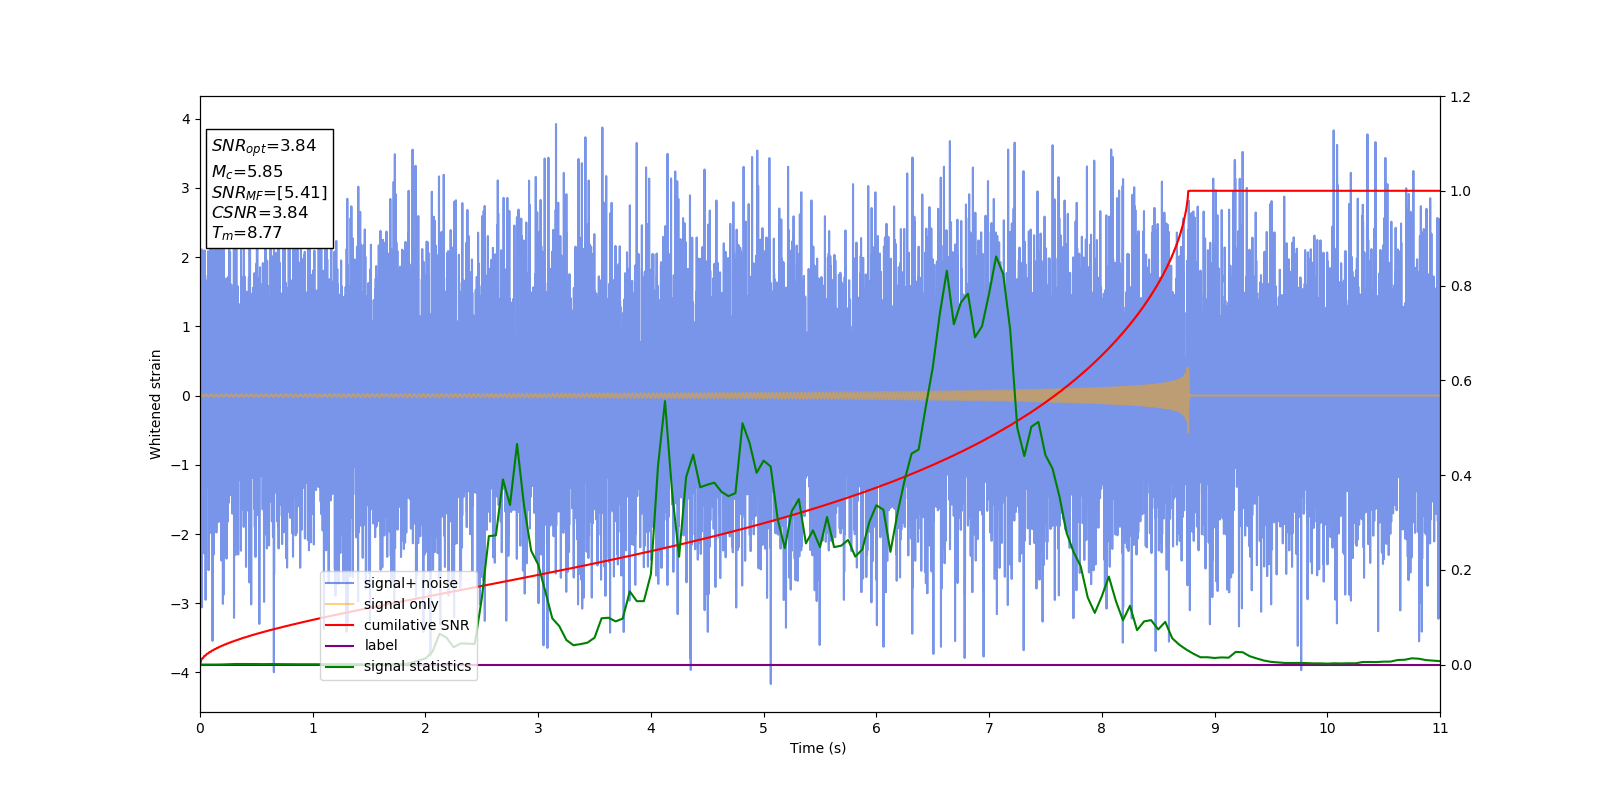Viewport: 1600px width, 800px height.
Task: Click the x-axis tick label 5
Action: pos(764,728)
